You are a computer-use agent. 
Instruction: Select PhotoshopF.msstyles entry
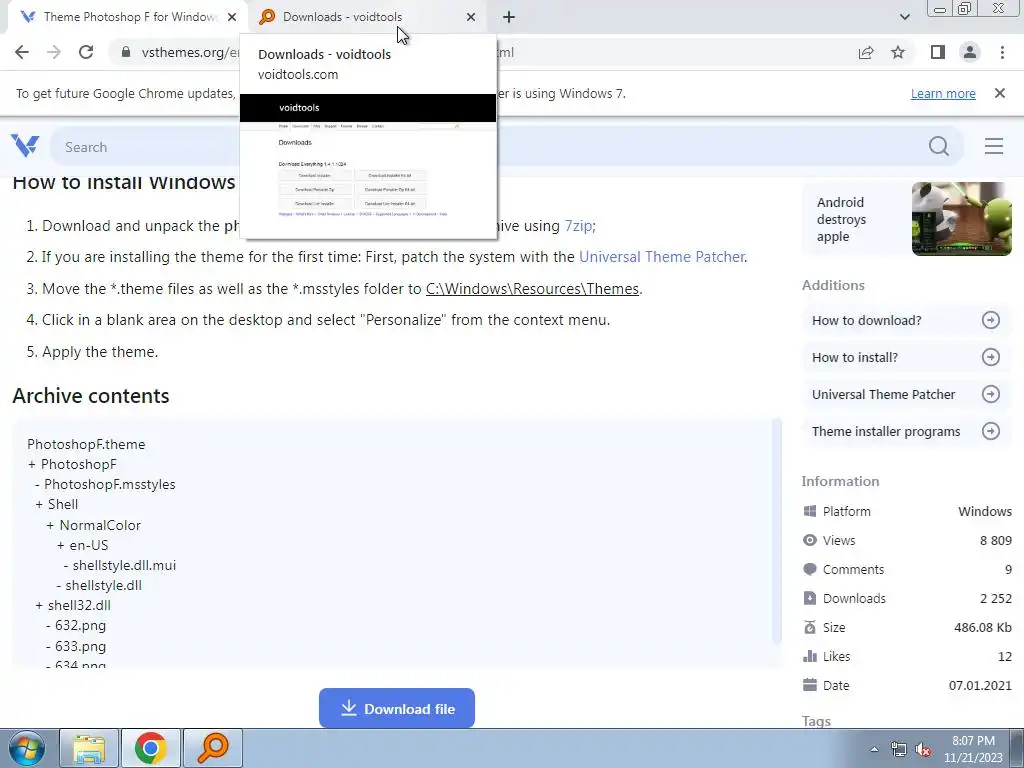coord(110,485)
